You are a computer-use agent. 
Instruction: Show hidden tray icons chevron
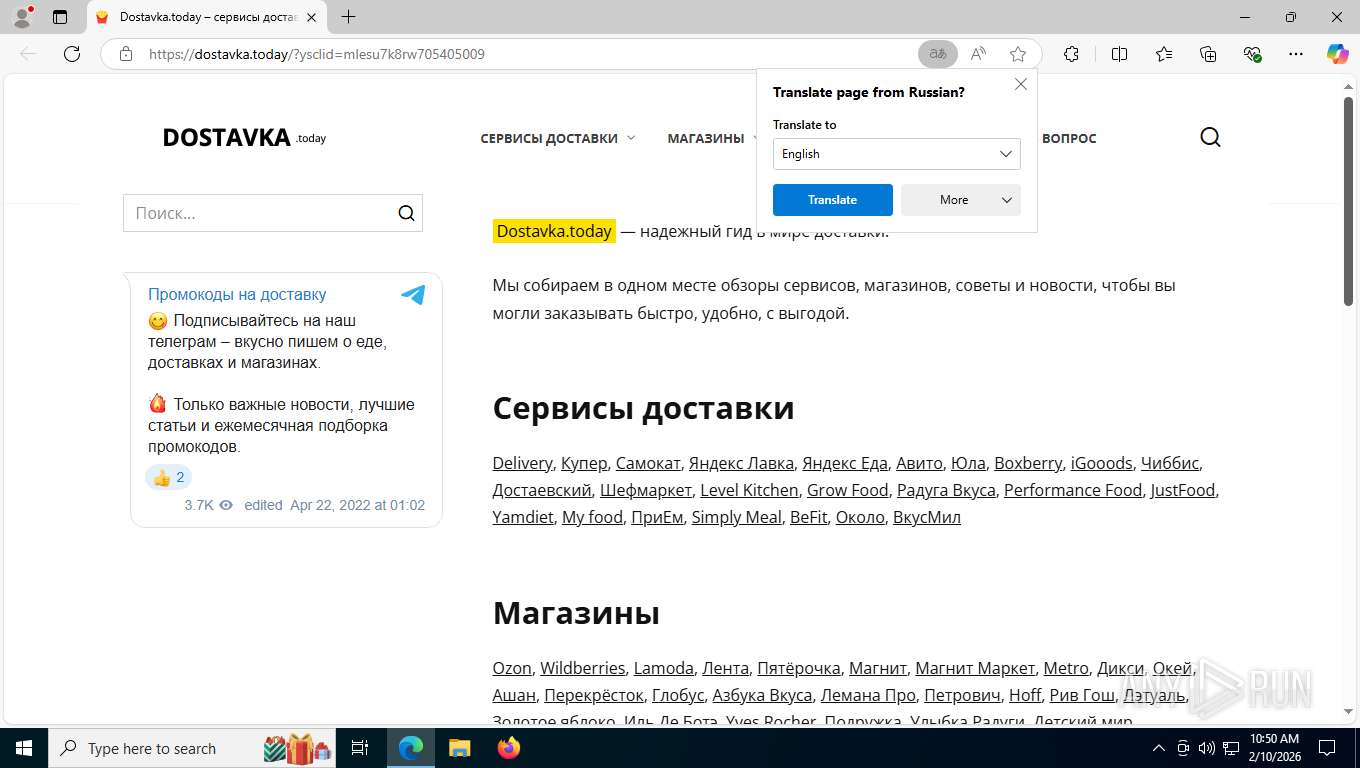coord(1159,748)
